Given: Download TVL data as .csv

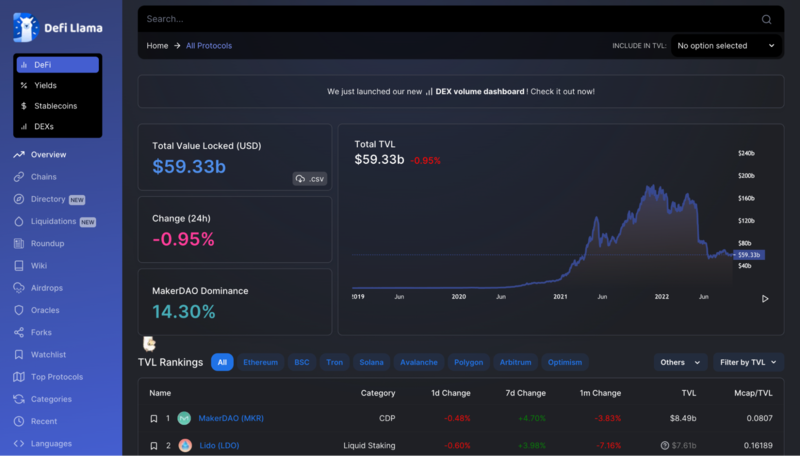Looking at the screenshot, I should point(310,179).
